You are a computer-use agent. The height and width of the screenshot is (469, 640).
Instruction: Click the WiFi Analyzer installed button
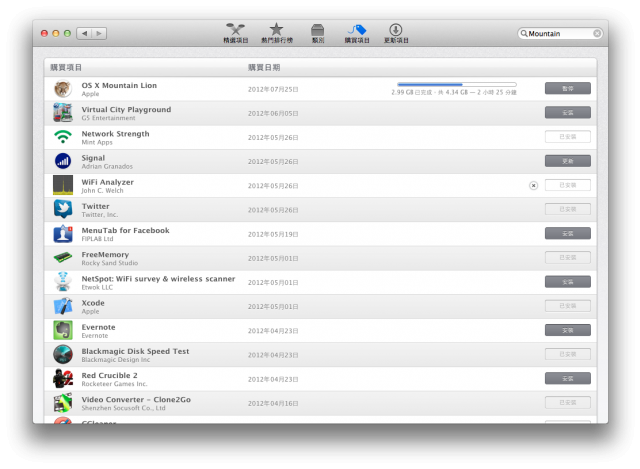567,185
